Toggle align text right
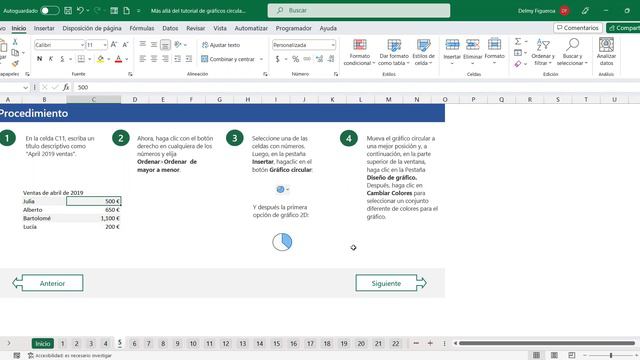The height and width of the screenshot is (360, 640). [x=165, y=59]
